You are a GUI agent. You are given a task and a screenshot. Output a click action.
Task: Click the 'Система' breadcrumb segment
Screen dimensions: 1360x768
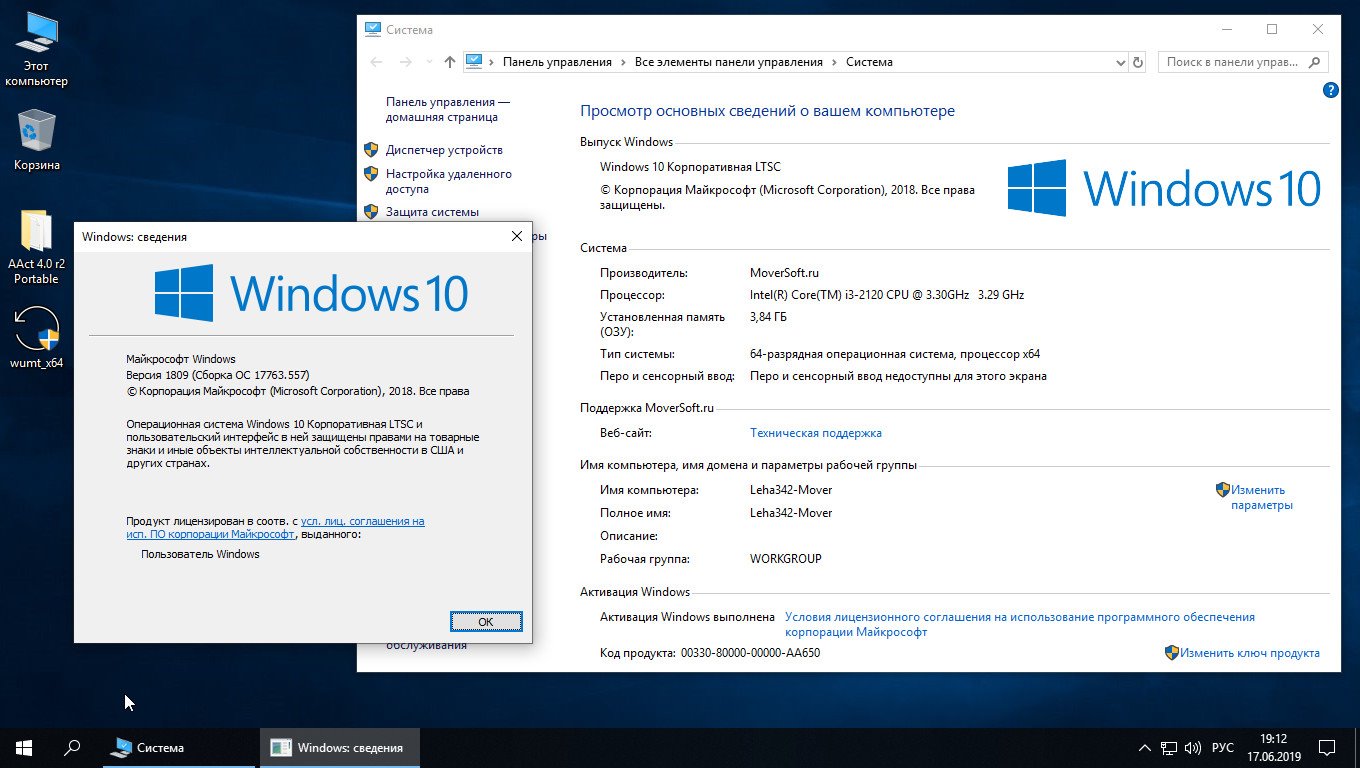(x=869, y=62)
